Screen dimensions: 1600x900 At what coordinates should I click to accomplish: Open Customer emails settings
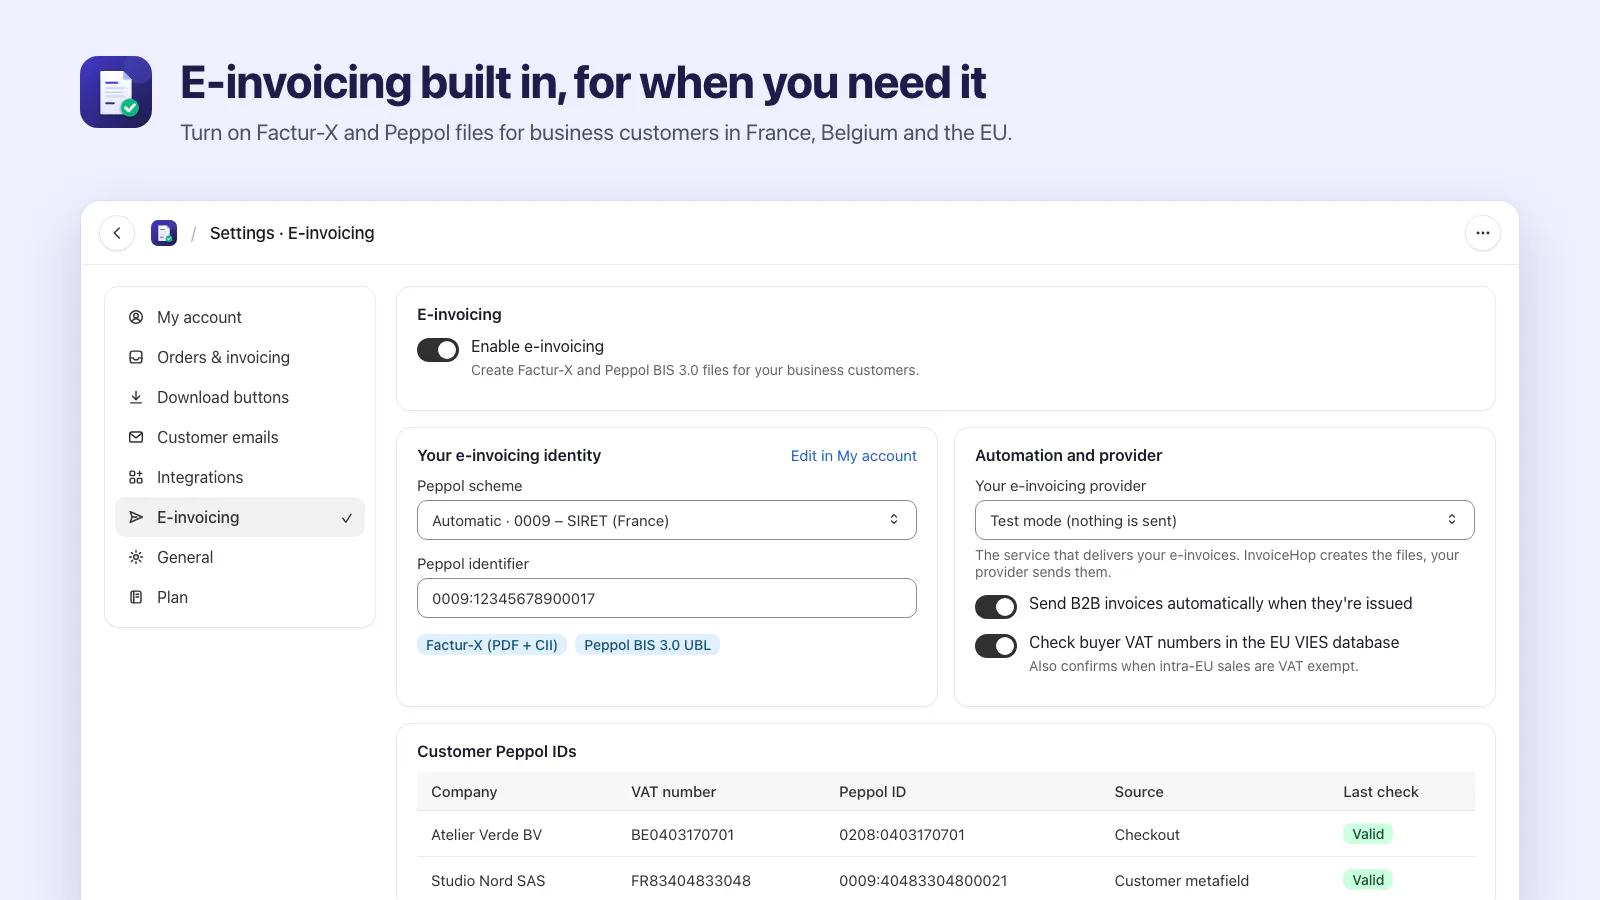click(x=240, y=437)
